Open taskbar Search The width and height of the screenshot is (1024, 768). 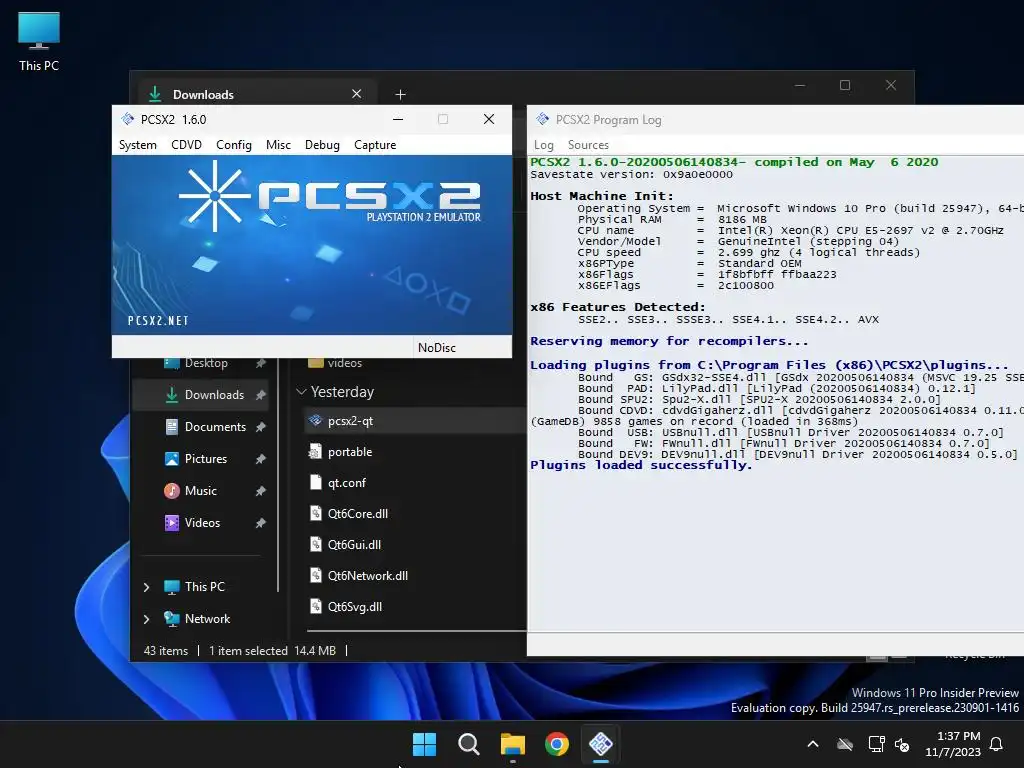point(468,744)
